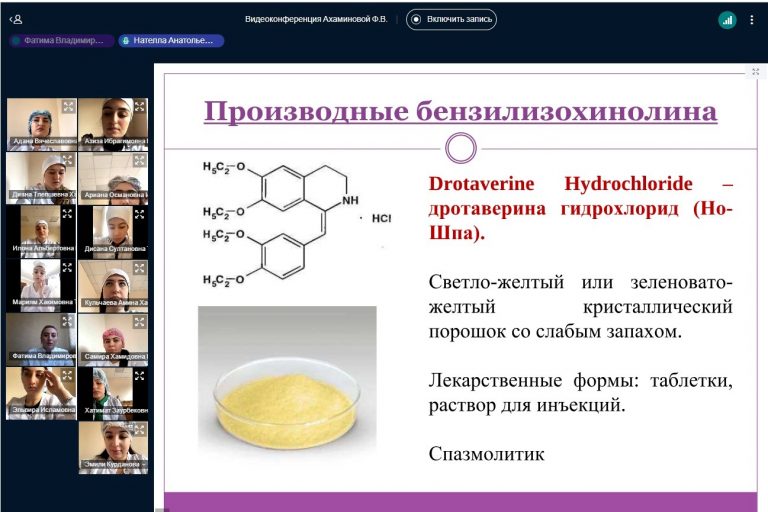Viewport: 768px width, 512px height.
Task: Open the three-dot more options menu
Action: [x=752, y=20]
